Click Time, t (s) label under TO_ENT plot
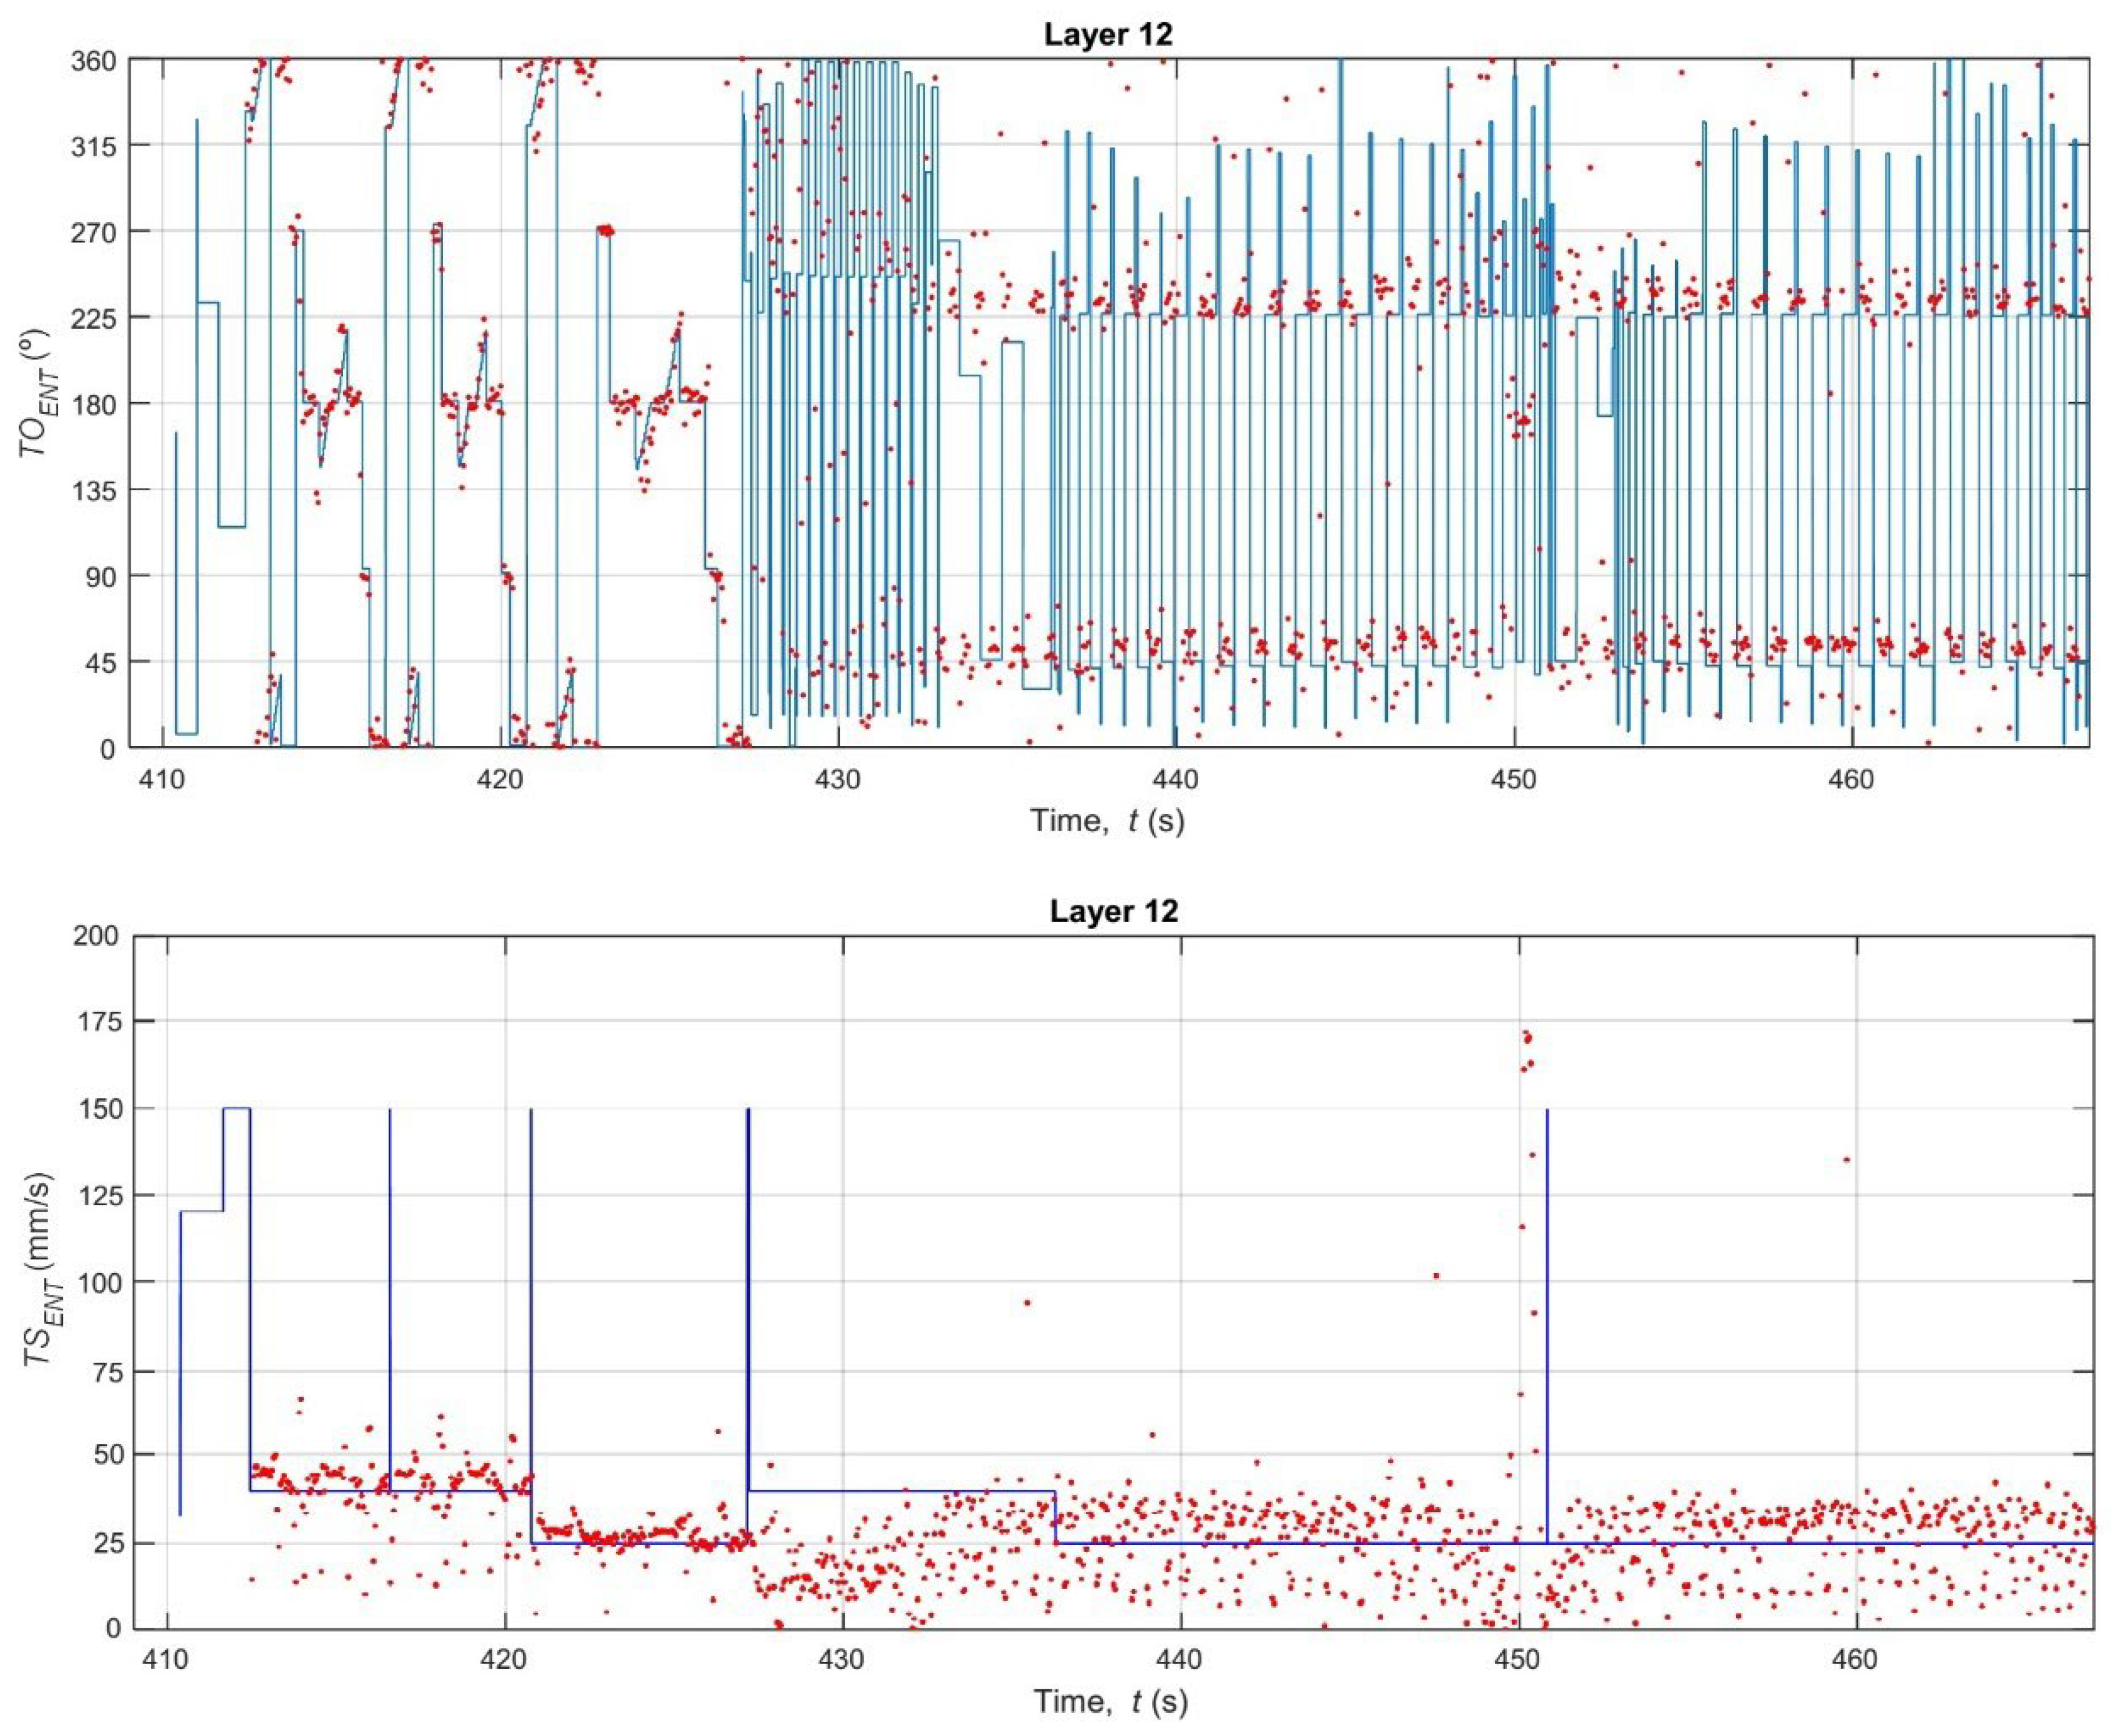 [x=1108, y=822]
